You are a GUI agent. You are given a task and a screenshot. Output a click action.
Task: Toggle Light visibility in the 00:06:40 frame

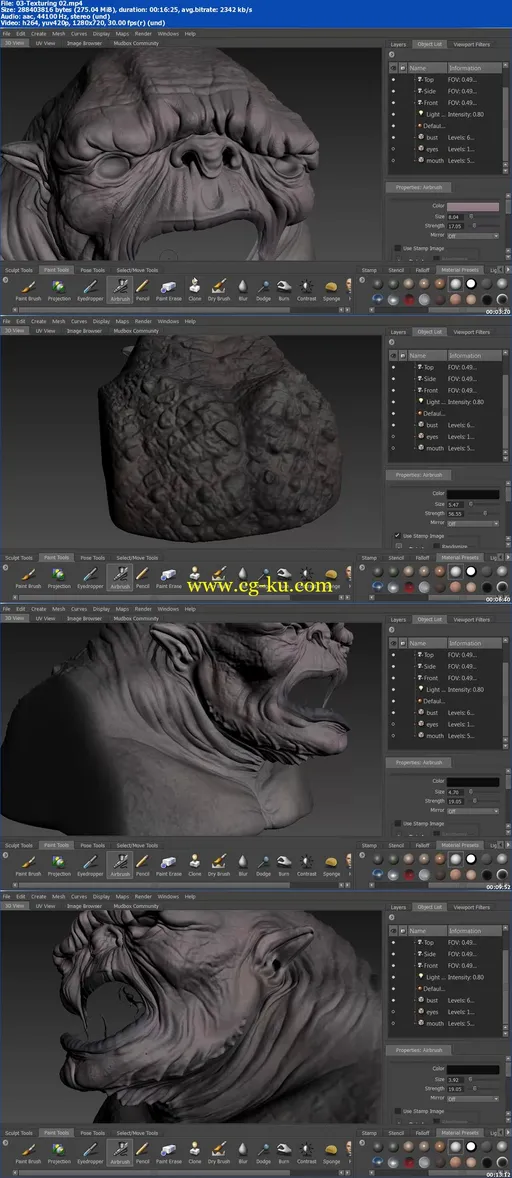(x=393, y=402)
